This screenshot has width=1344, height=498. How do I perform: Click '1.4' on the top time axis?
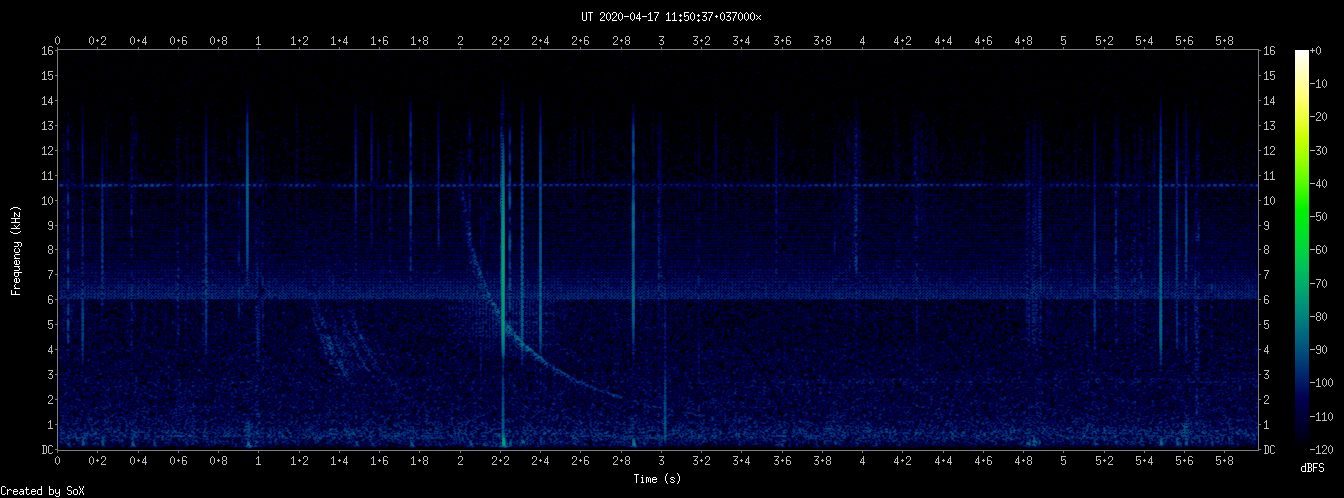[x=339, y=40]
